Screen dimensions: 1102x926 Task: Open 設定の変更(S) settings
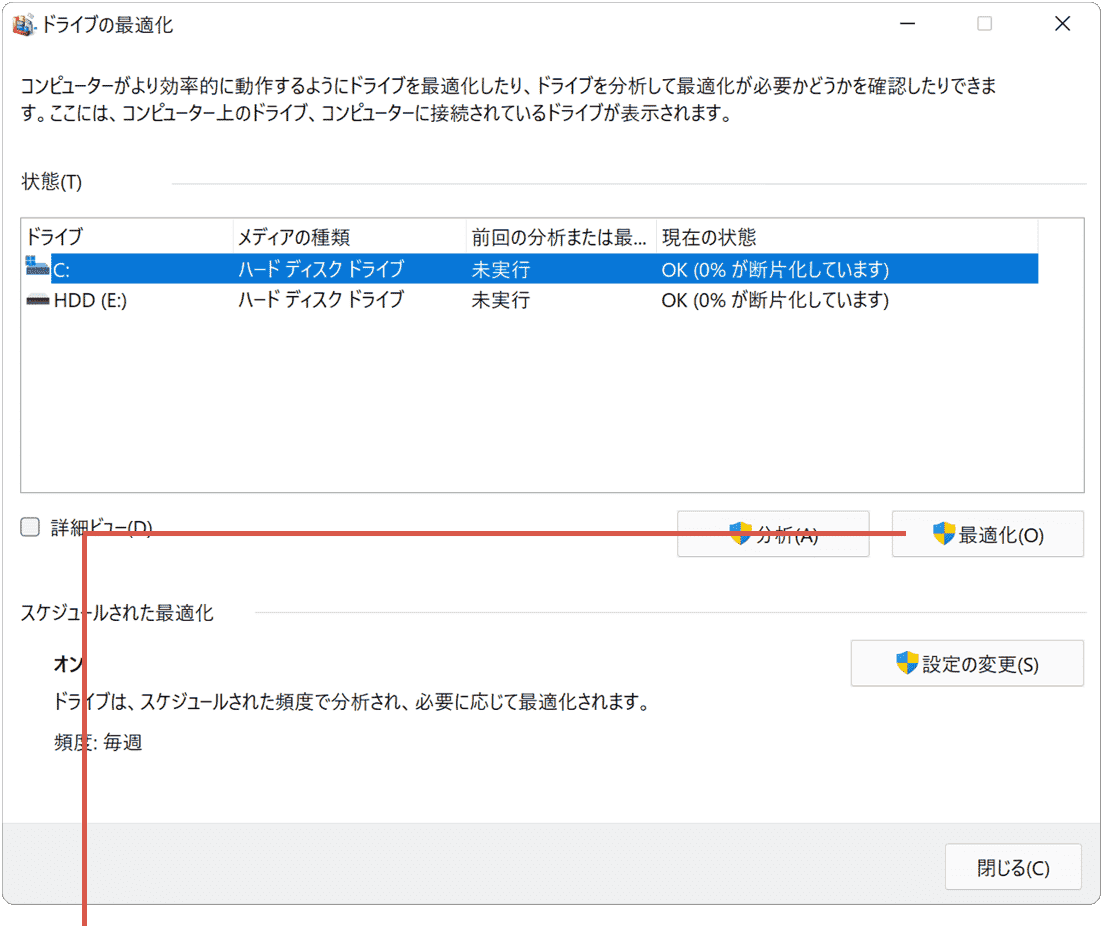click(967, 663)
